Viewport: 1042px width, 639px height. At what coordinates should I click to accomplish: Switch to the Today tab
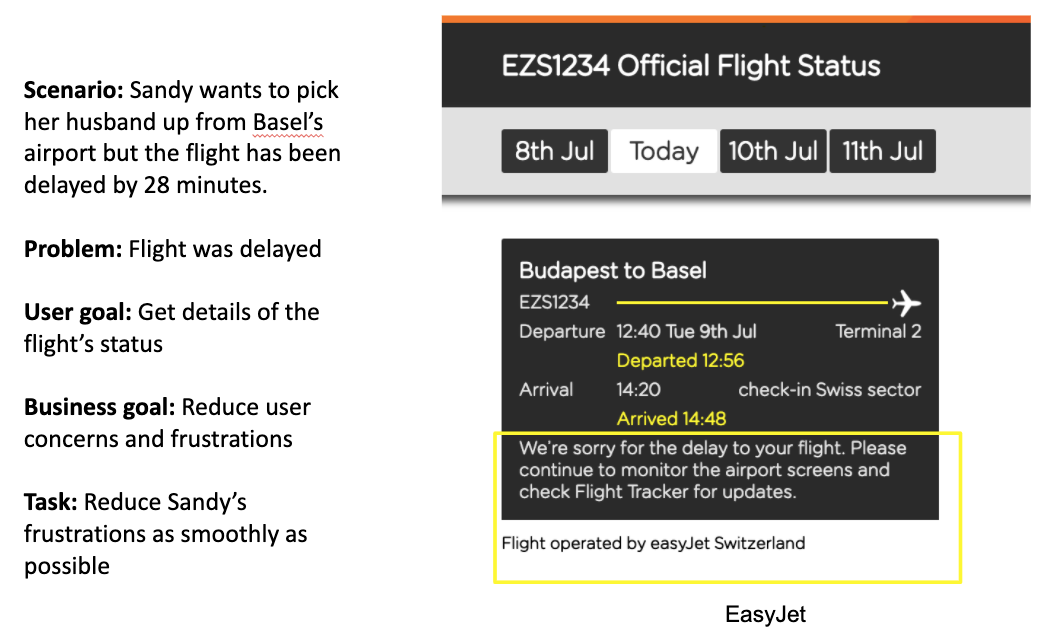pyautogui.click(x=664, y=152)
